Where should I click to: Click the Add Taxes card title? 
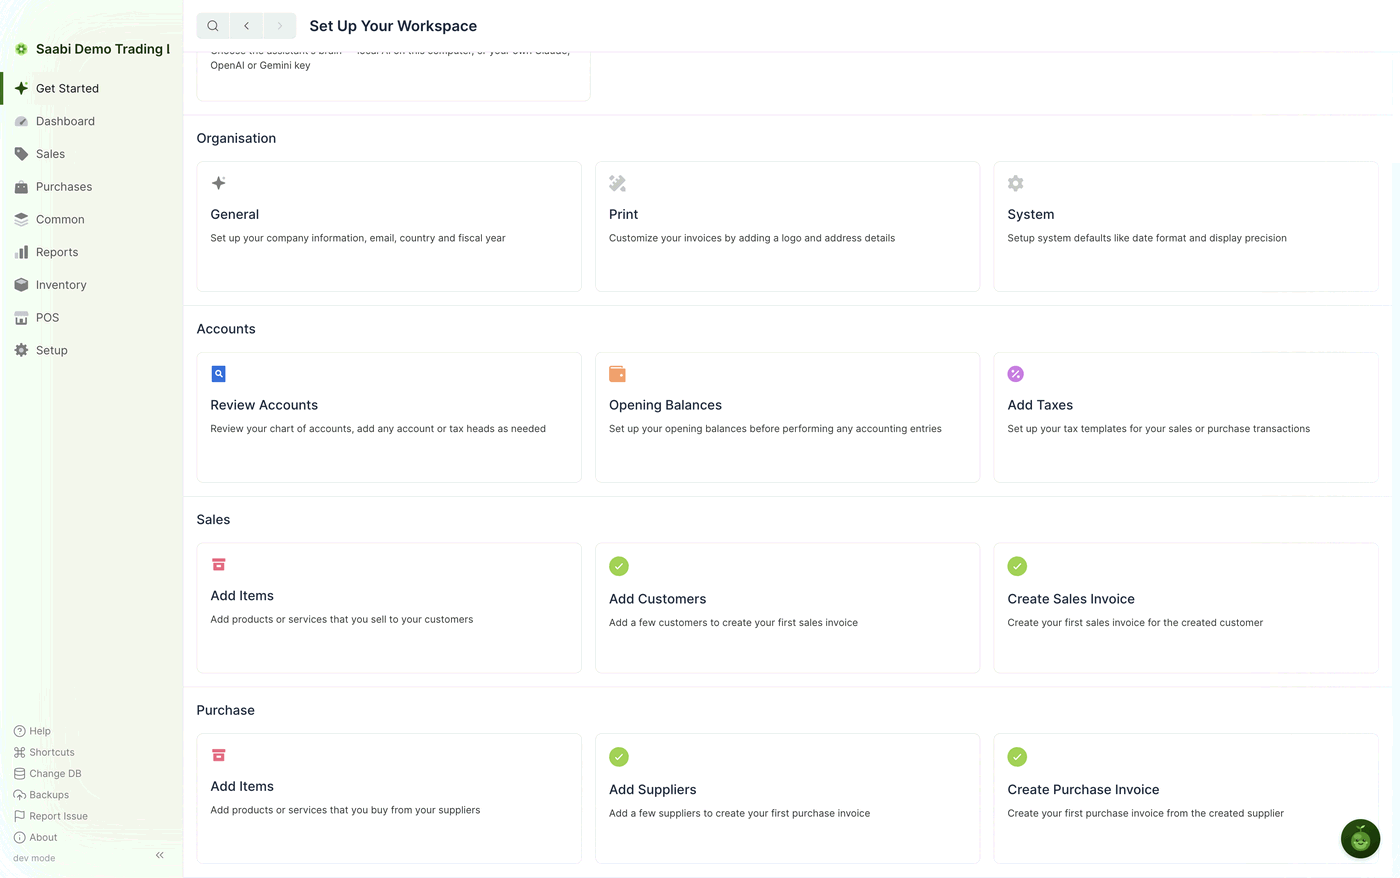[x=1040, y=405]
